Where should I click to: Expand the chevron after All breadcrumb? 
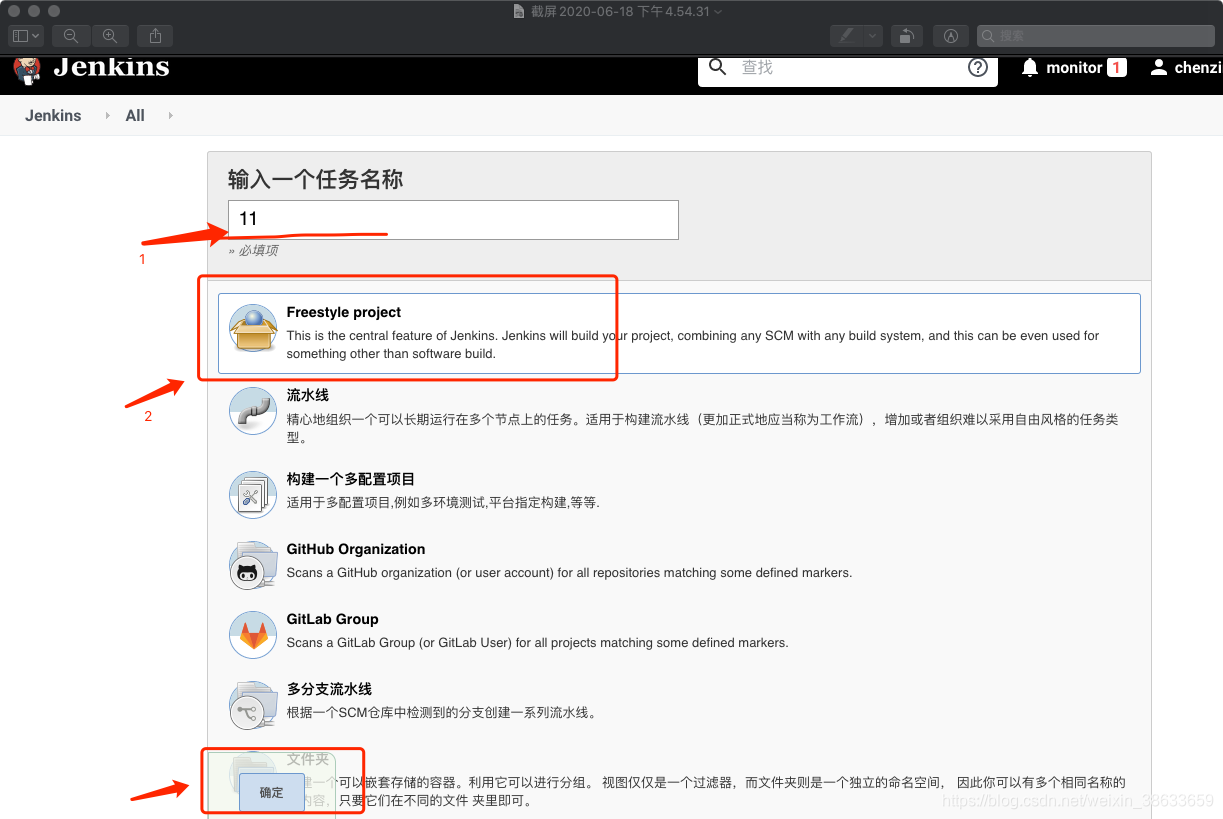pos(170,116)
